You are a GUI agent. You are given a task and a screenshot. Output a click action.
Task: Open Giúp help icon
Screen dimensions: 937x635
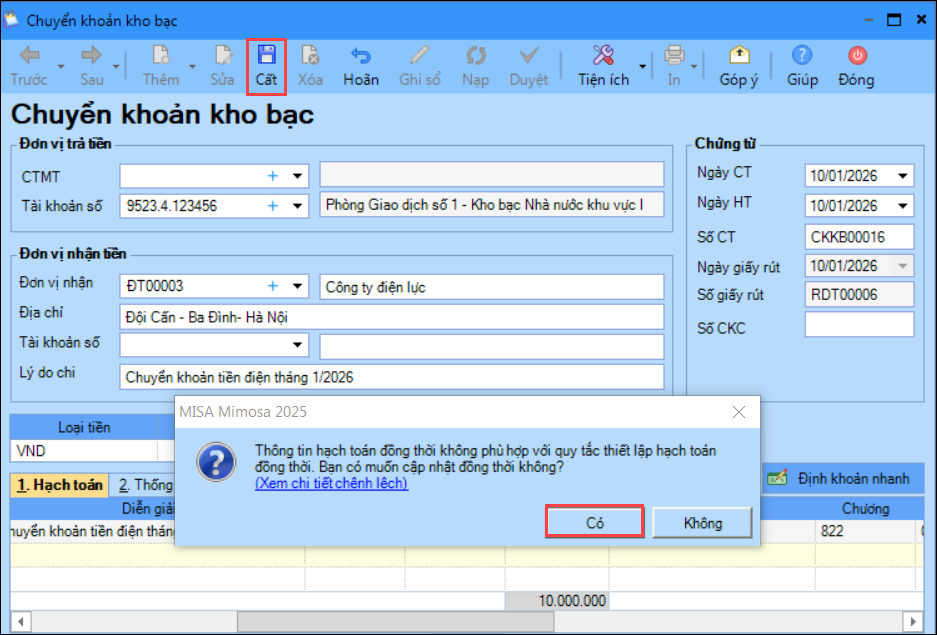(x=801, y=56)
